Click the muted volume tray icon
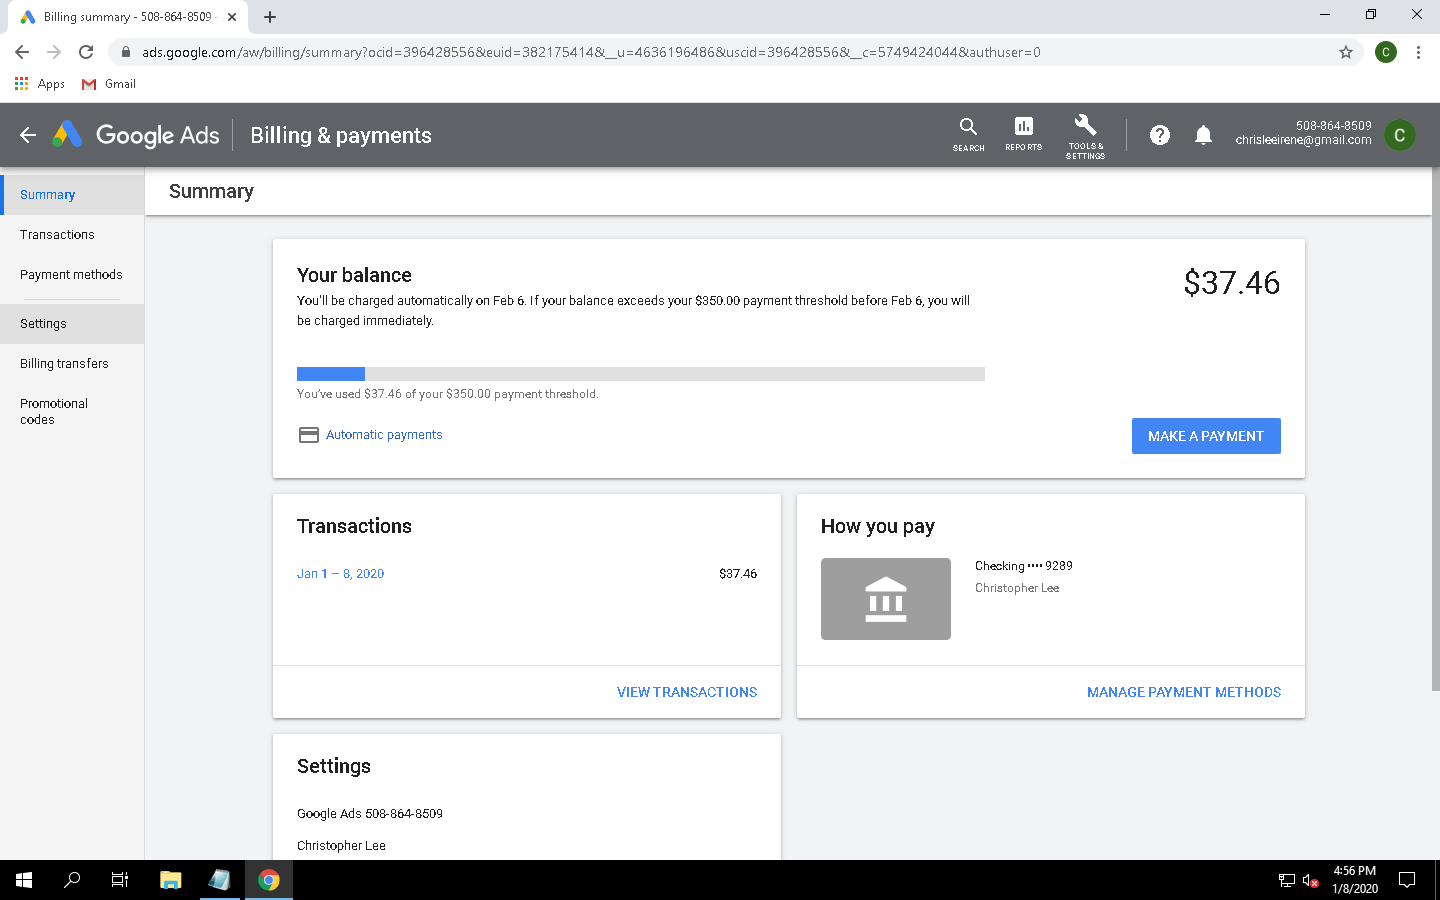 coord(1311,881)
